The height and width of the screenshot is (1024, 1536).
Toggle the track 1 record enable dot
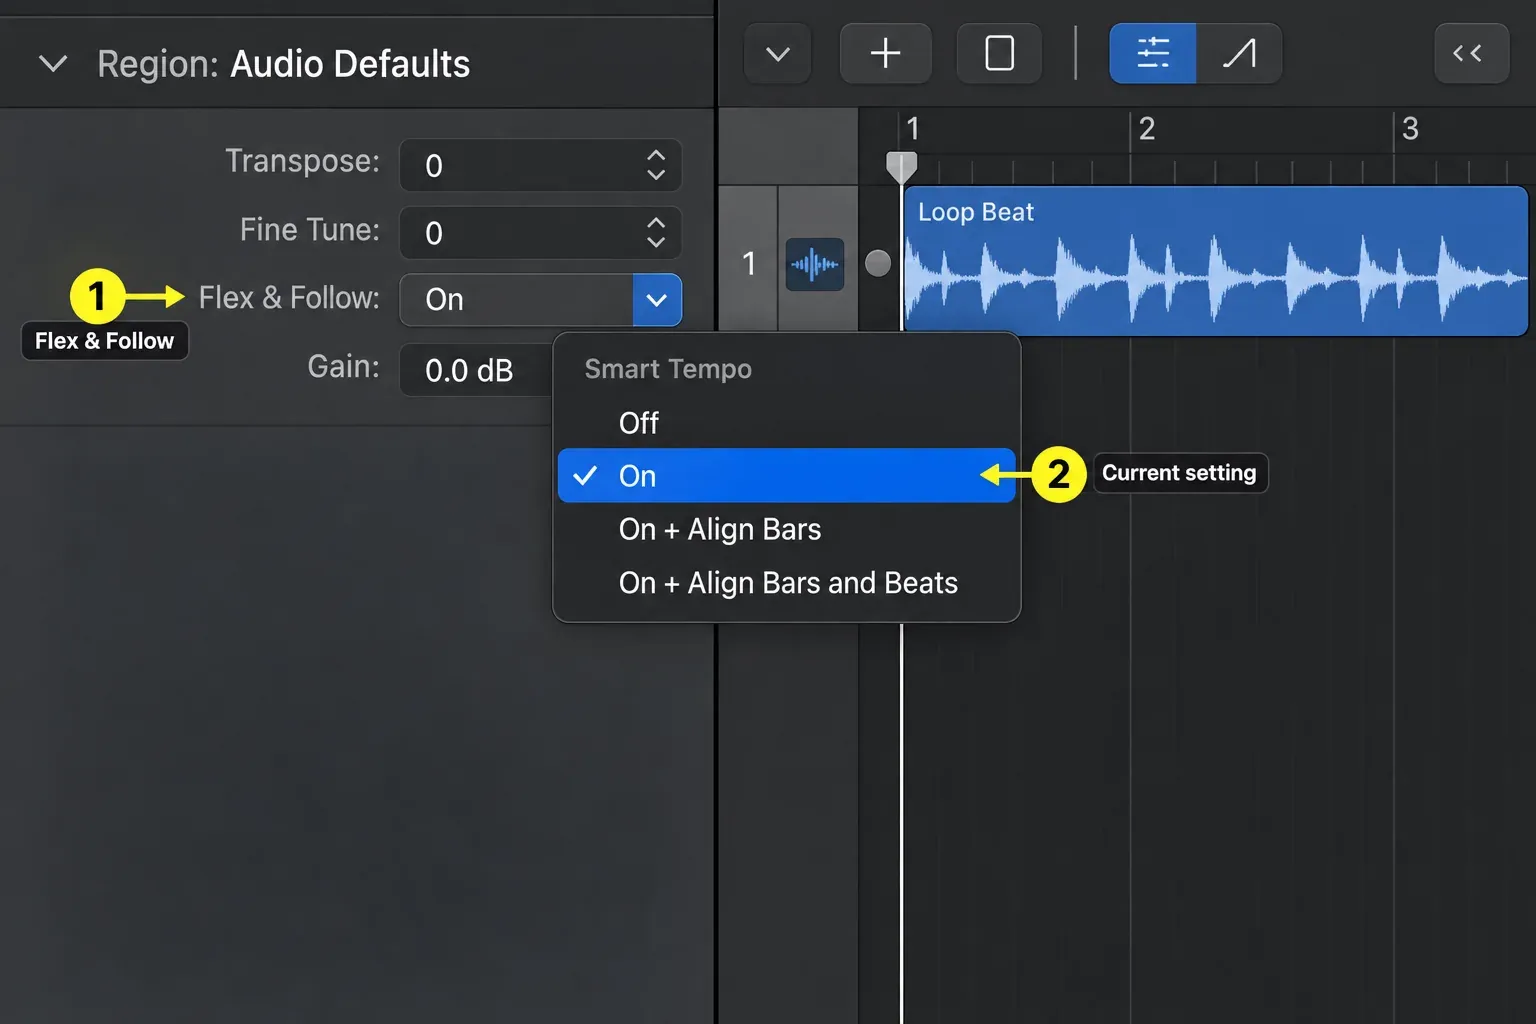point(878,263)
